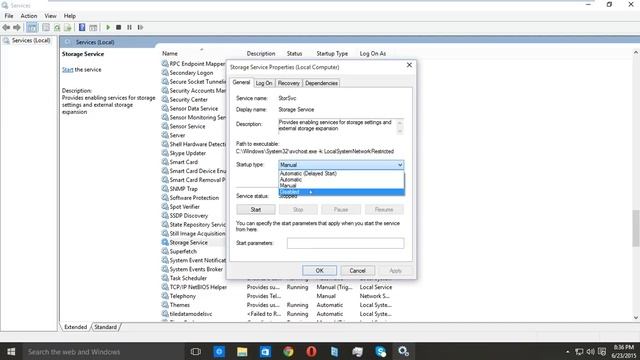Sort by the Startup Type column header

pyautogui.click(x=332, y=53)
